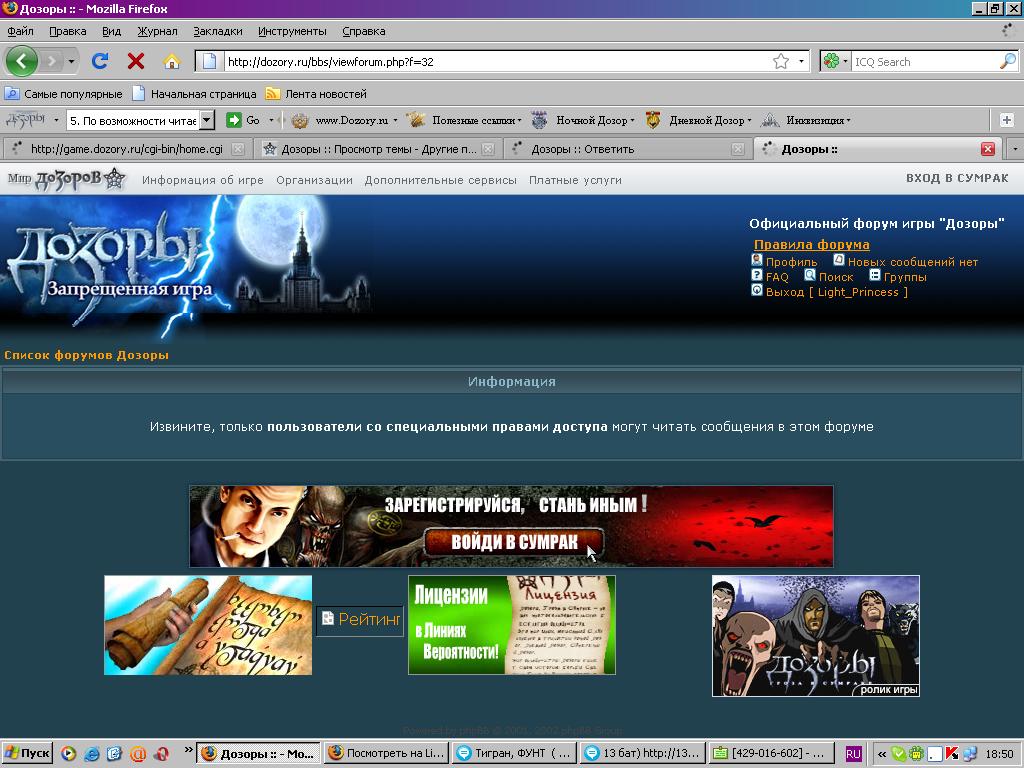The width and height of the screenshot is (1024, 768).
Task: Open the 'Лицензии в Линиях Вероятности' banner
Action: pyautogui.click(x=511, y=625)
